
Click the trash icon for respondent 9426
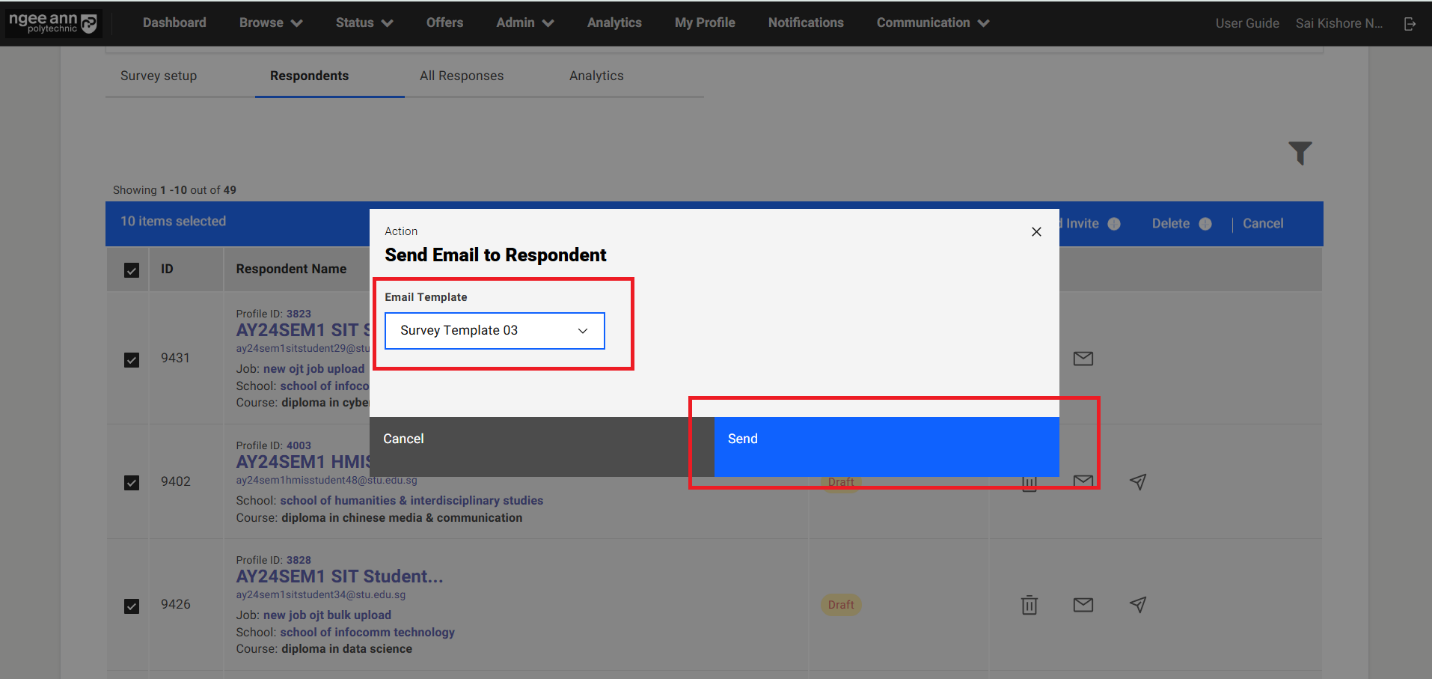pyautogui.click(x=1028, y=605)
